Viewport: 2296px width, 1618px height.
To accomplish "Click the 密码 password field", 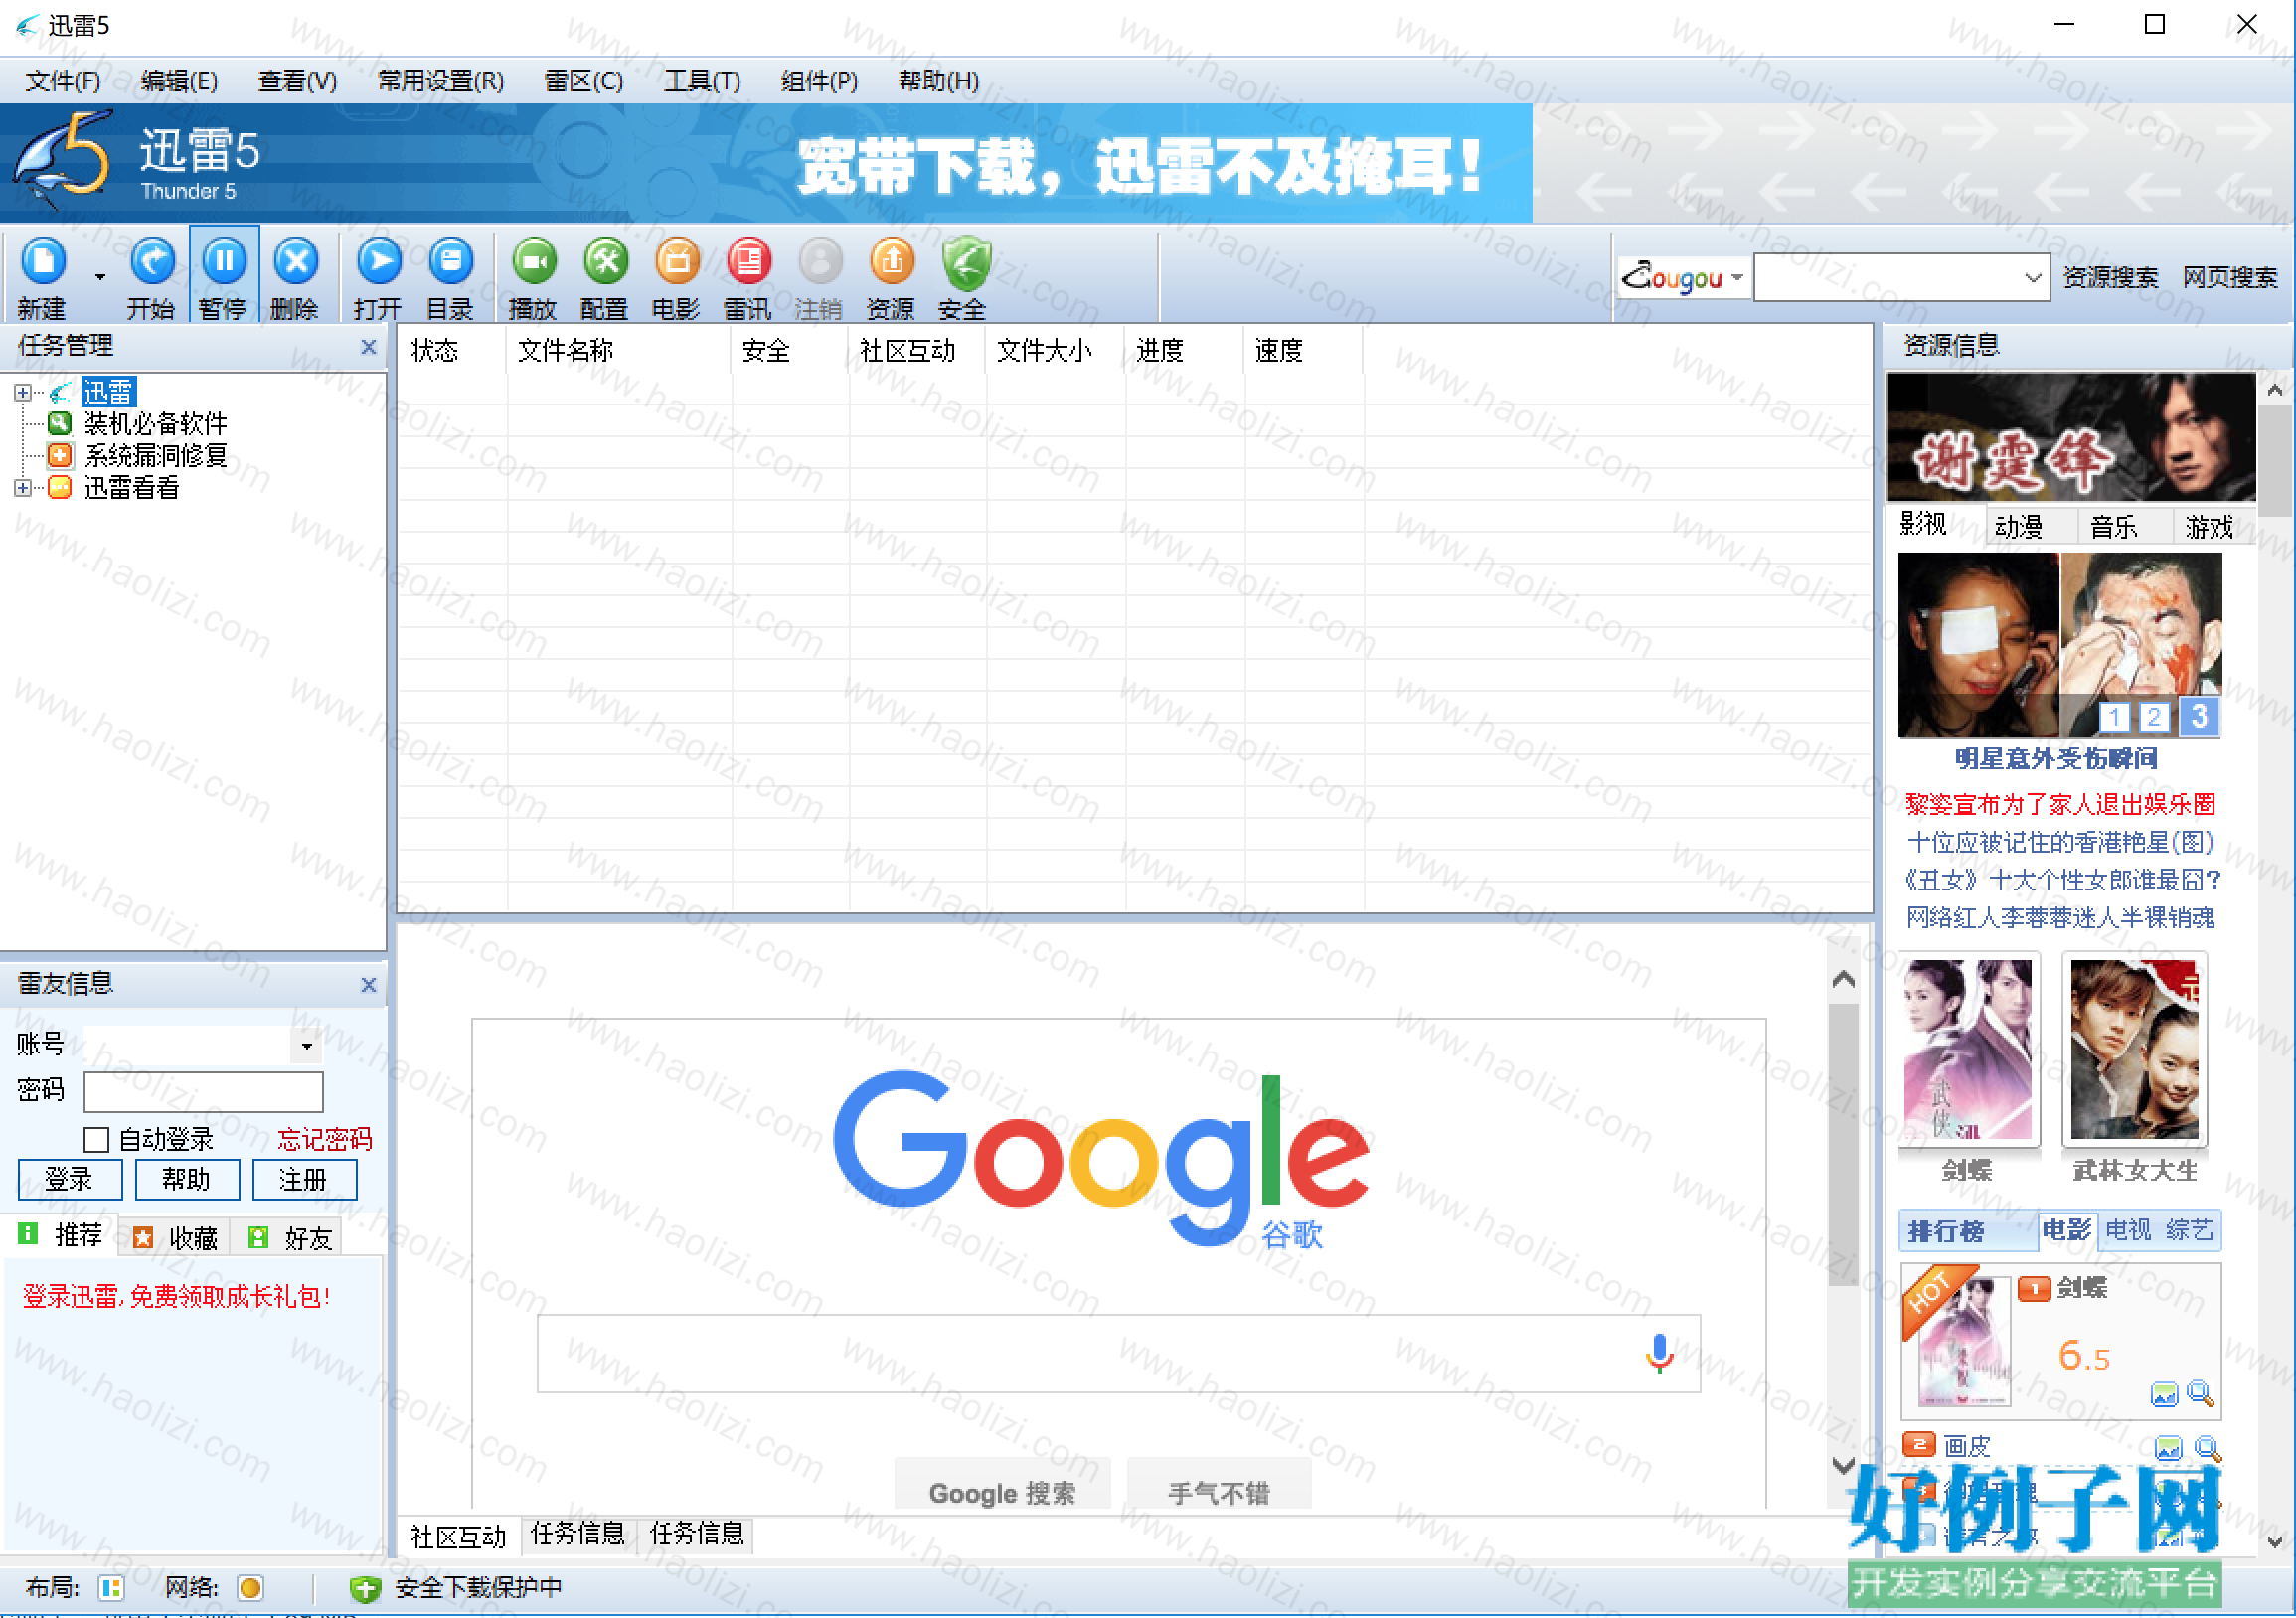I will [x=203, y=1092].
